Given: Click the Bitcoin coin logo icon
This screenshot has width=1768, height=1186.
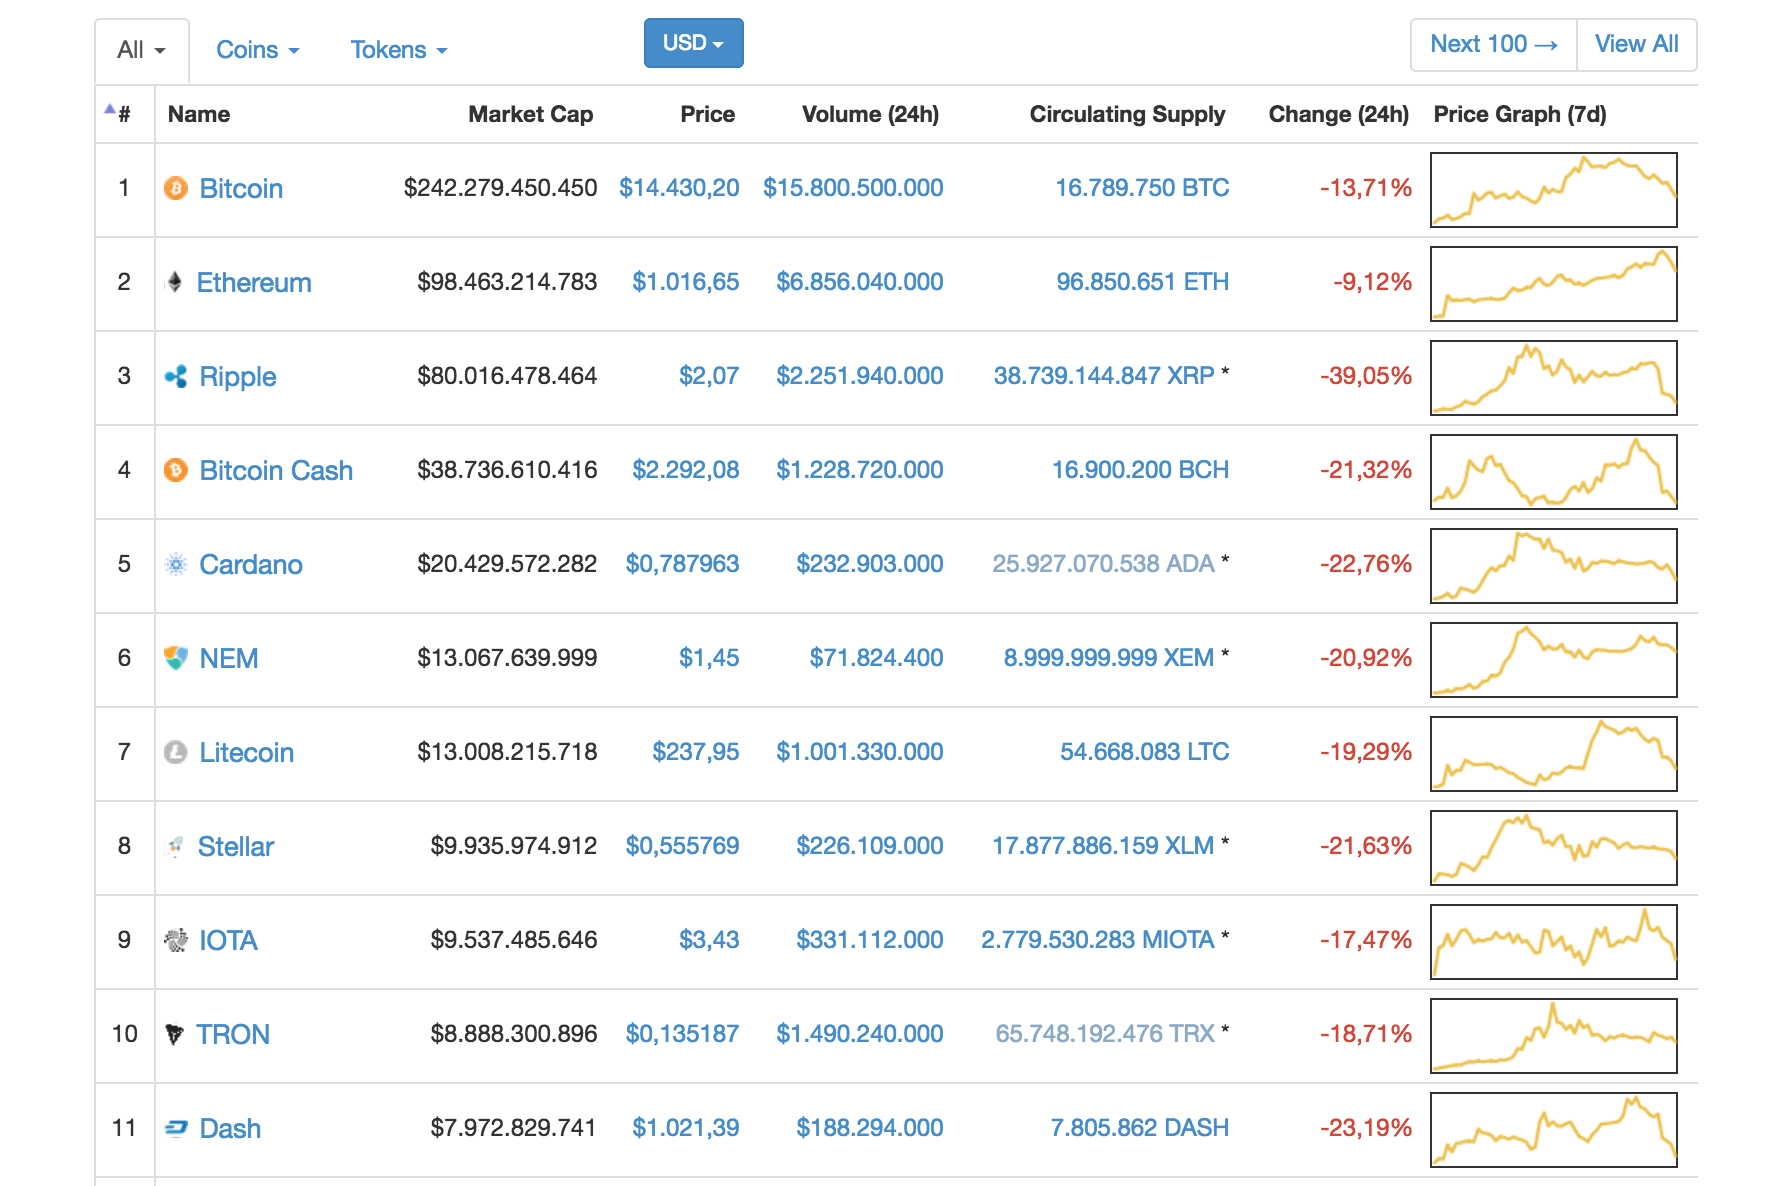Looking at the screenshot, I should click(176, 188).
